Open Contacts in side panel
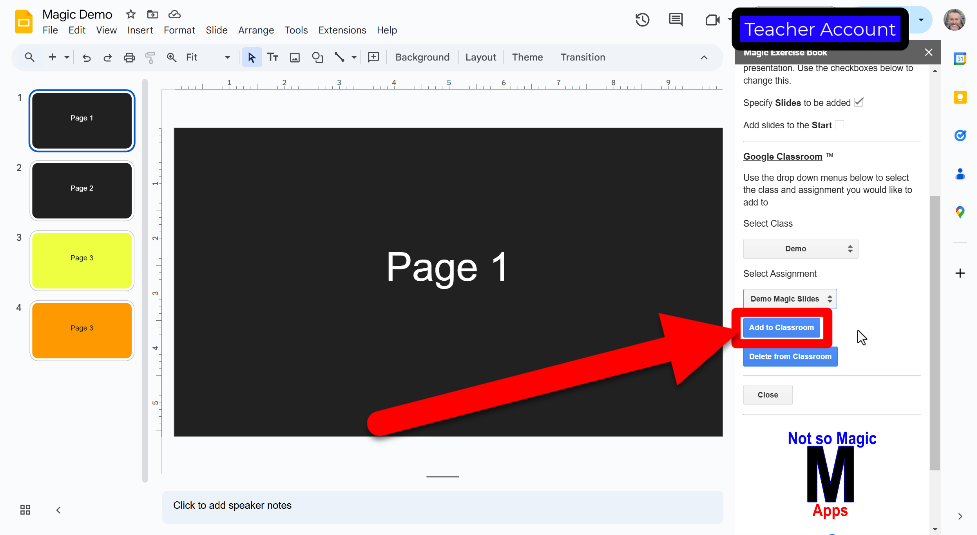Screen dimensions: 977x535 click(960, 174)
